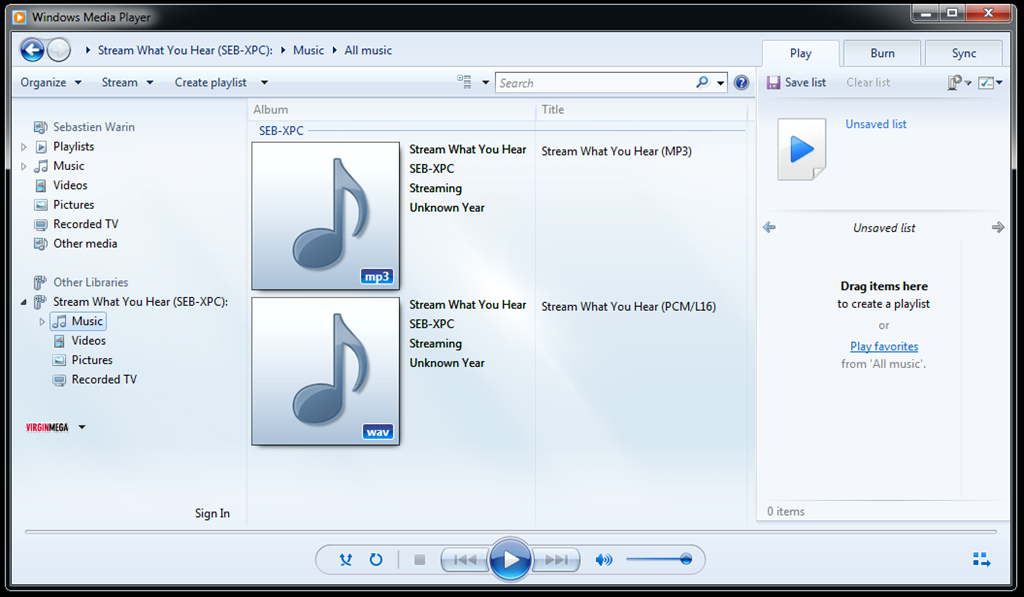This screenshot has height=597, width=1024.
Task: Open the search options dropdown arrow
Action: (720, 83)
